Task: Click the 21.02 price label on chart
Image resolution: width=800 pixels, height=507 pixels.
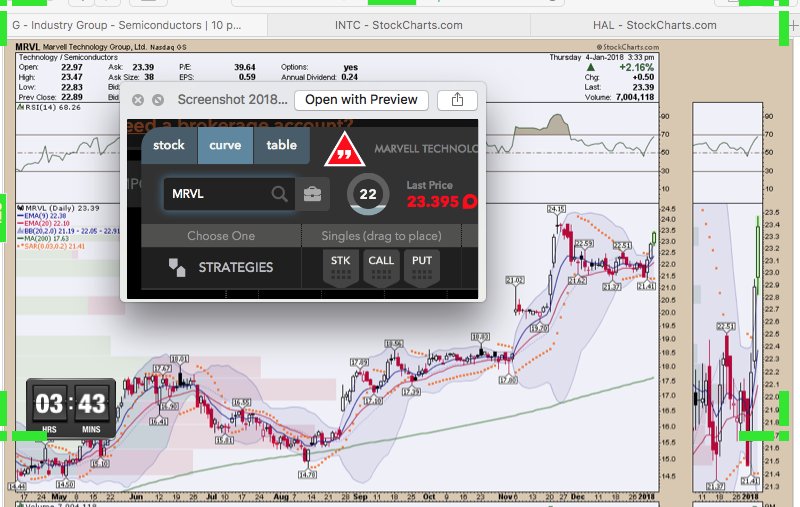Action: click(x=515, y=280)
